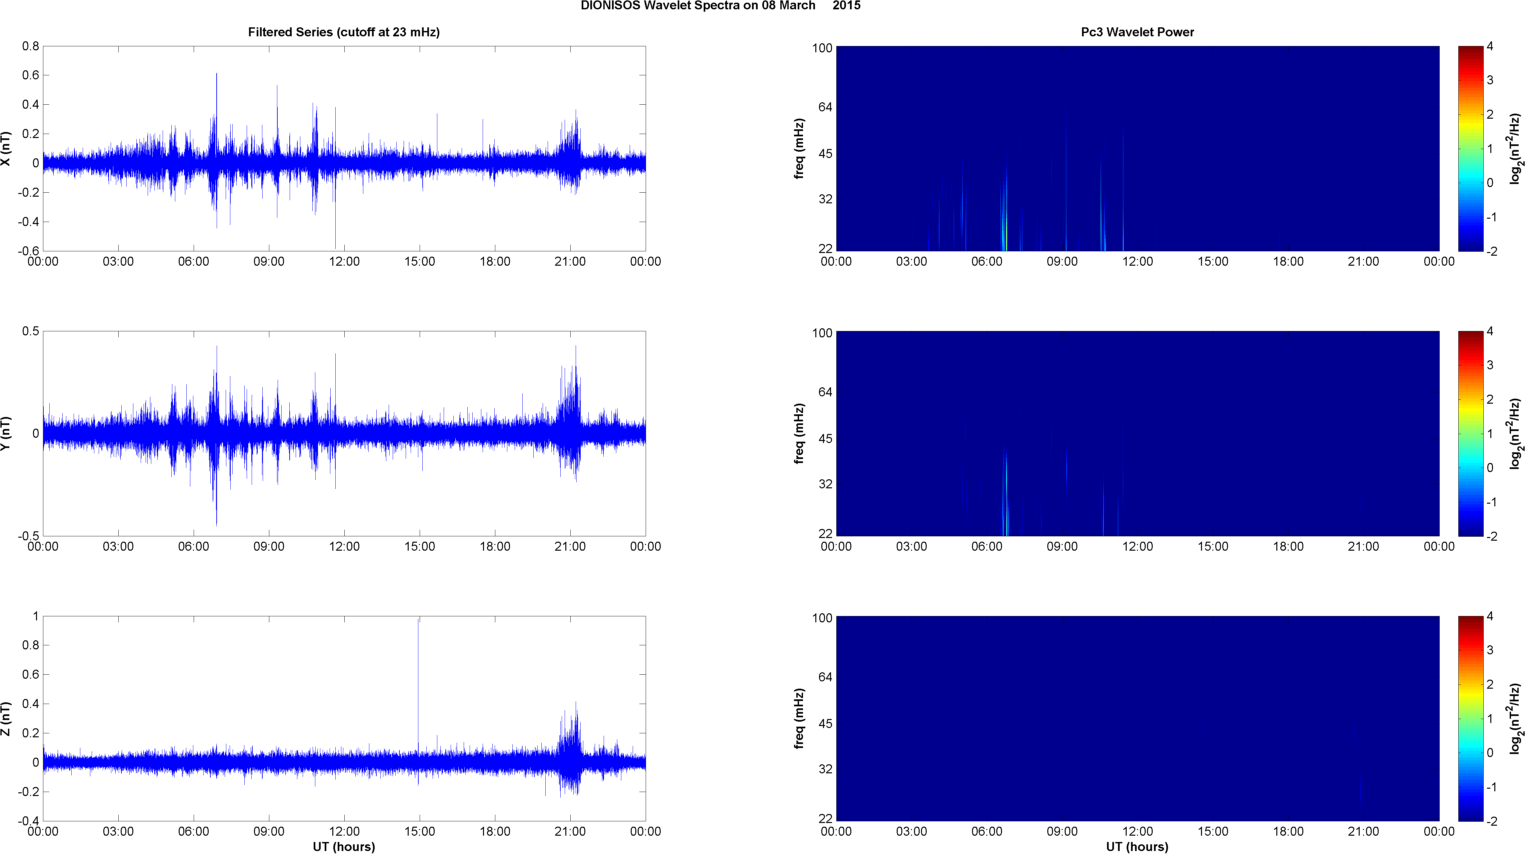Click the middle spectrogram's colorbar

[x=1470, y=433]
